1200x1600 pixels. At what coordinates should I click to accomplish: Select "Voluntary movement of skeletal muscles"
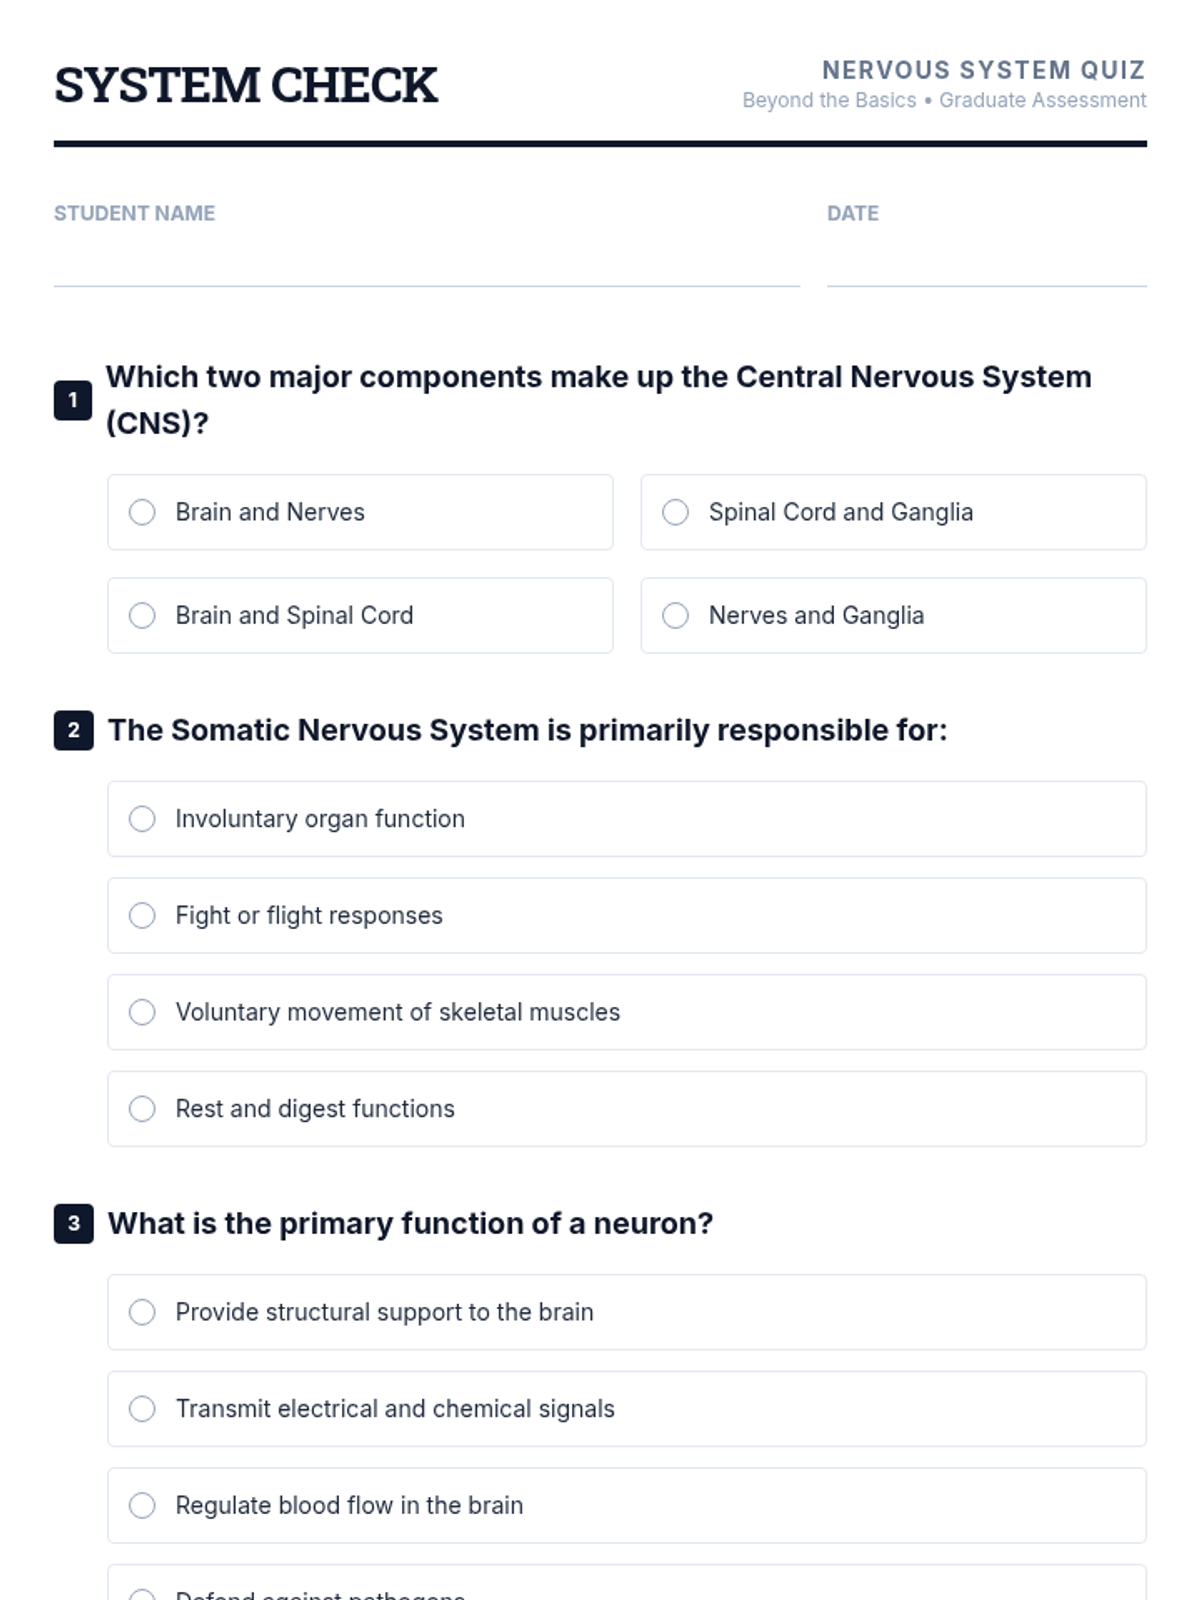coord(142,1012)
